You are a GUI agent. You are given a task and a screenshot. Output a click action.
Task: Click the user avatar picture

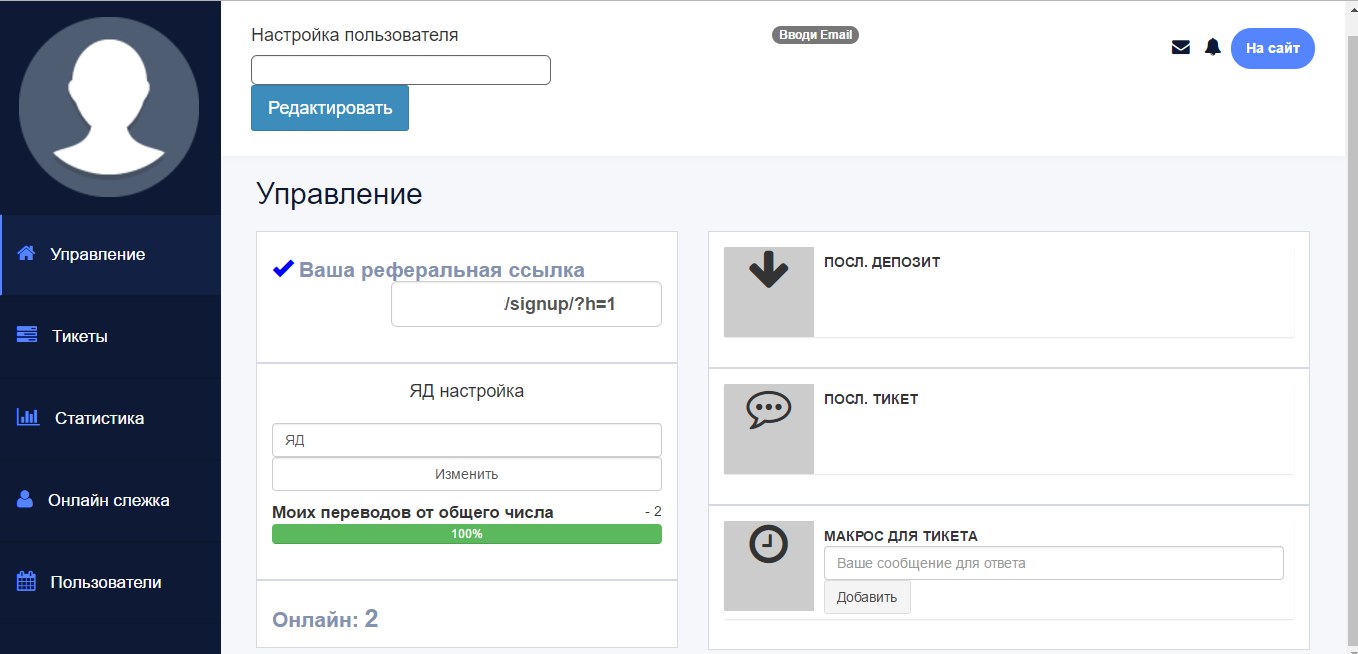coord(109,105)
